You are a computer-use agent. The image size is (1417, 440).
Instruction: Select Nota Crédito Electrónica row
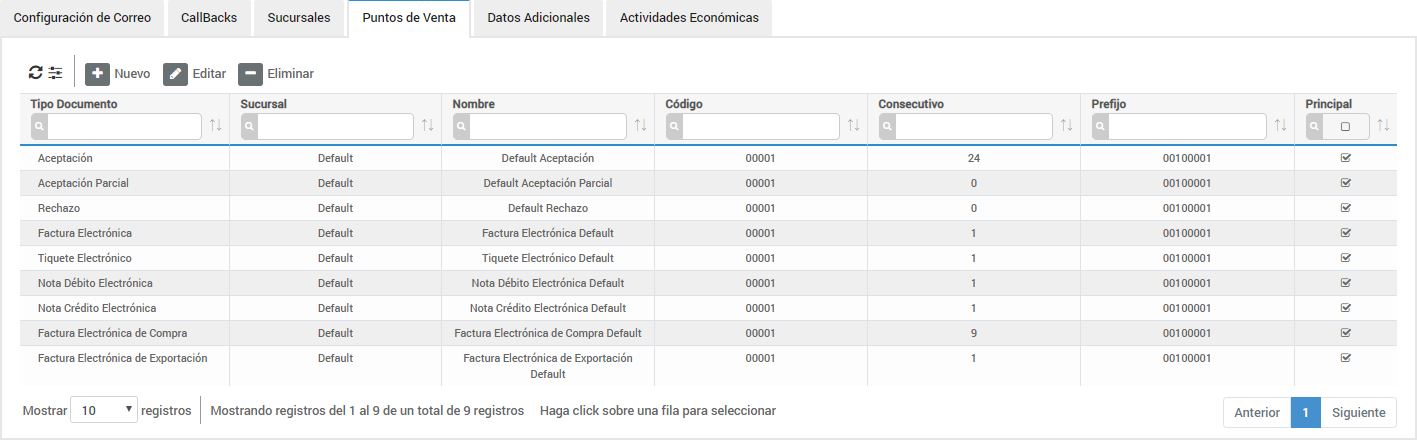(x=709, y=308)
